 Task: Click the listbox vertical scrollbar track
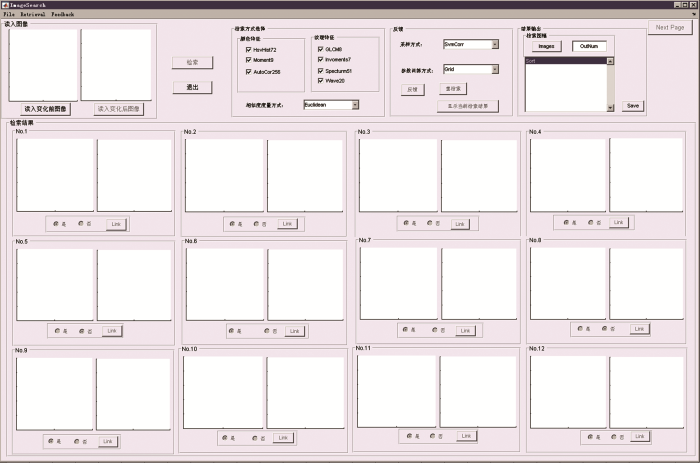tap(610, 84)
